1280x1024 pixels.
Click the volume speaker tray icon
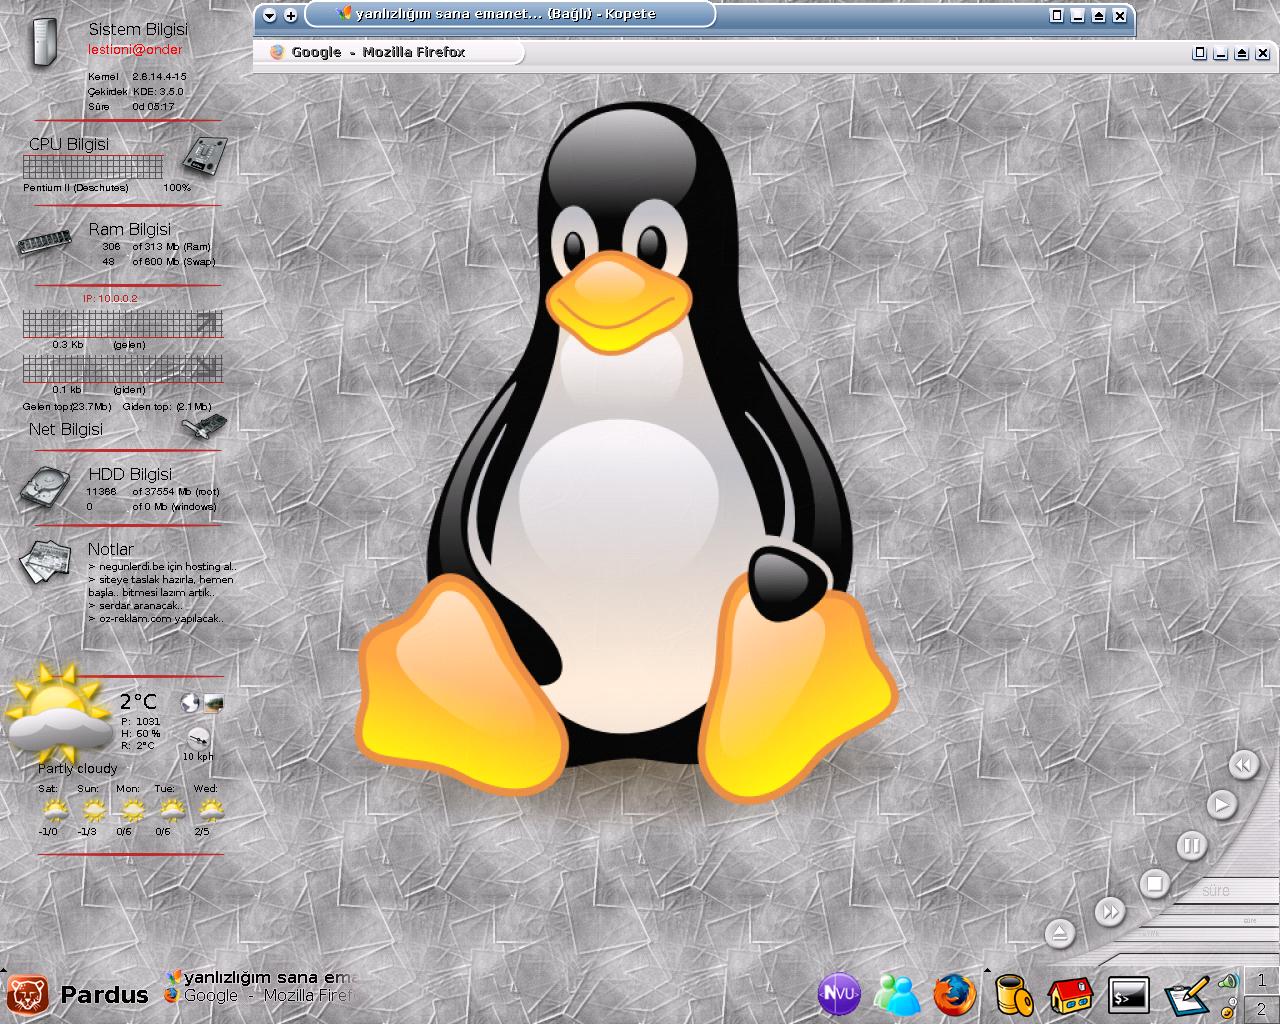tap(1228, 982)
